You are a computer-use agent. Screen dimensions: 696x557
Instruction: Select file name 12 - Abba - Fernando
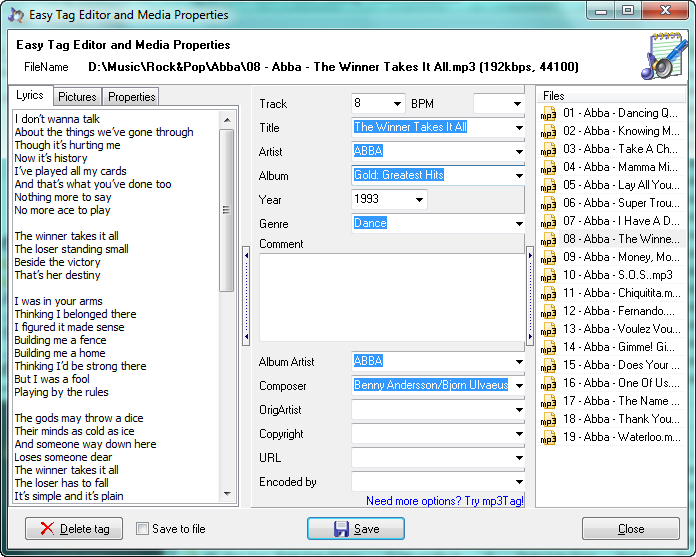tap(618, 311)
